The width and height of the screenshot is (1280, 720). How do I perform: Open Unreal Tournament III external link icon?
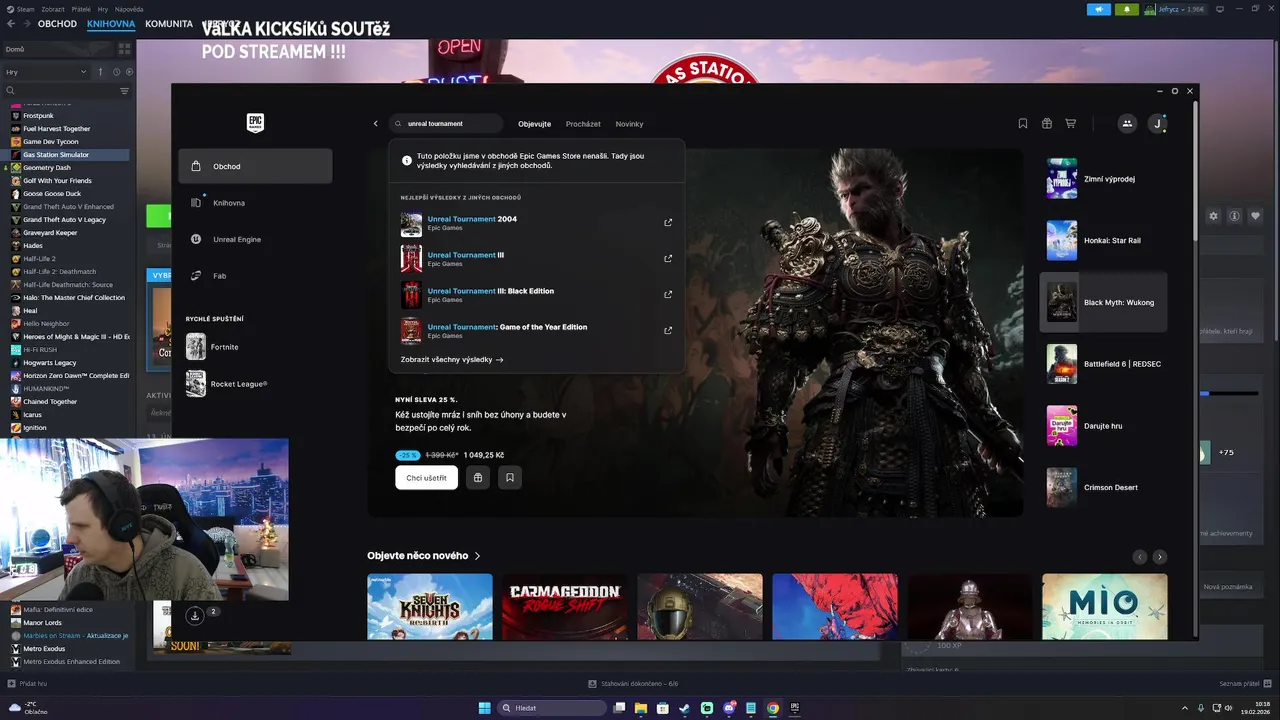[668, 258]
